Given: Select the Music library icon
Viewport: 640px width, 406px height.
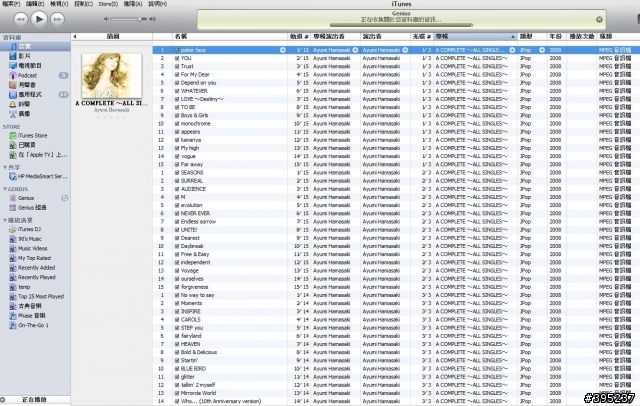Looking at the screenshot, I should point(13,47).
